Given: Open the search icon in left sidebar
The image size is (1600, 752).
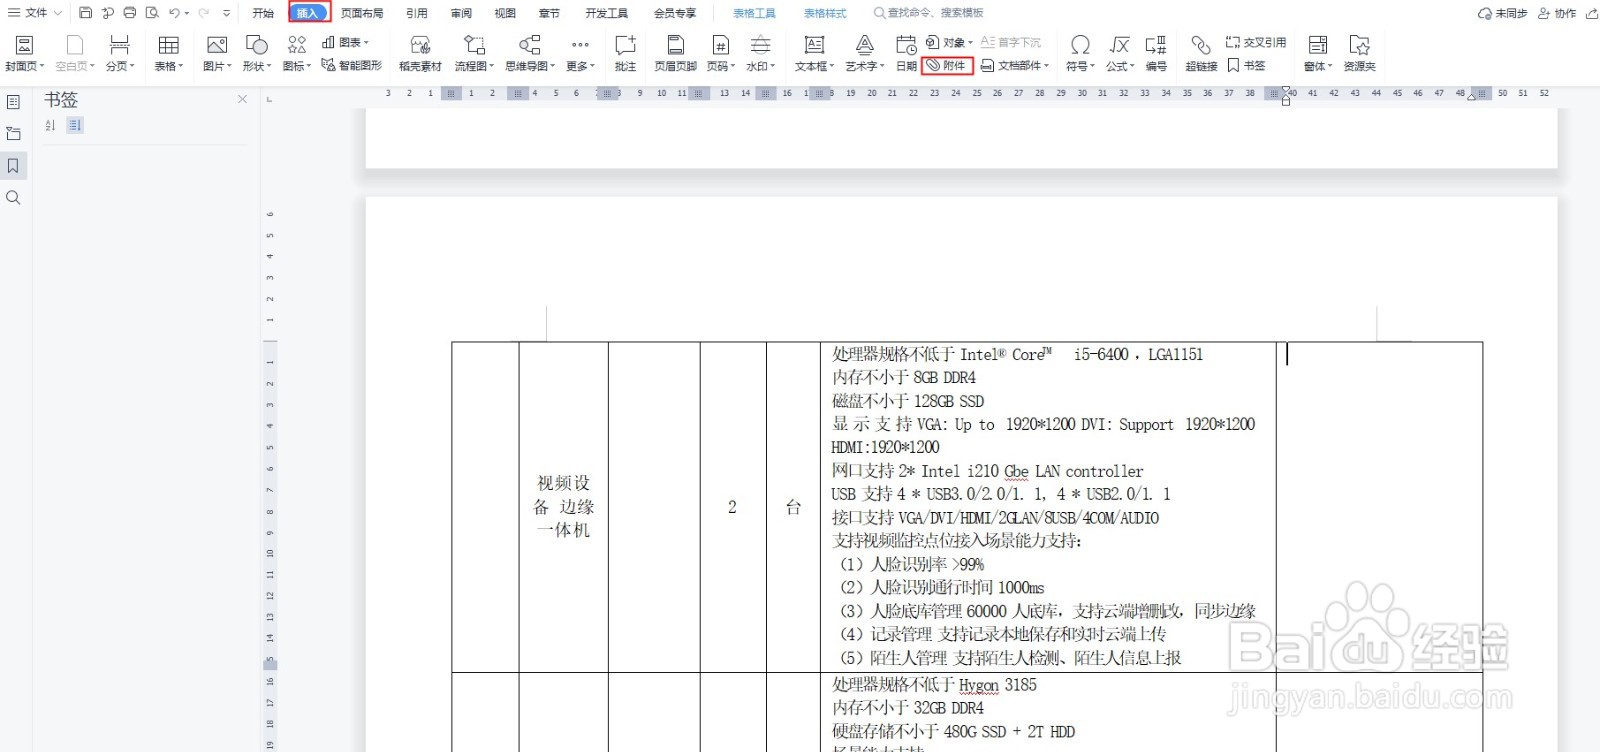Looking at the screenshot, I should point(13,198).
